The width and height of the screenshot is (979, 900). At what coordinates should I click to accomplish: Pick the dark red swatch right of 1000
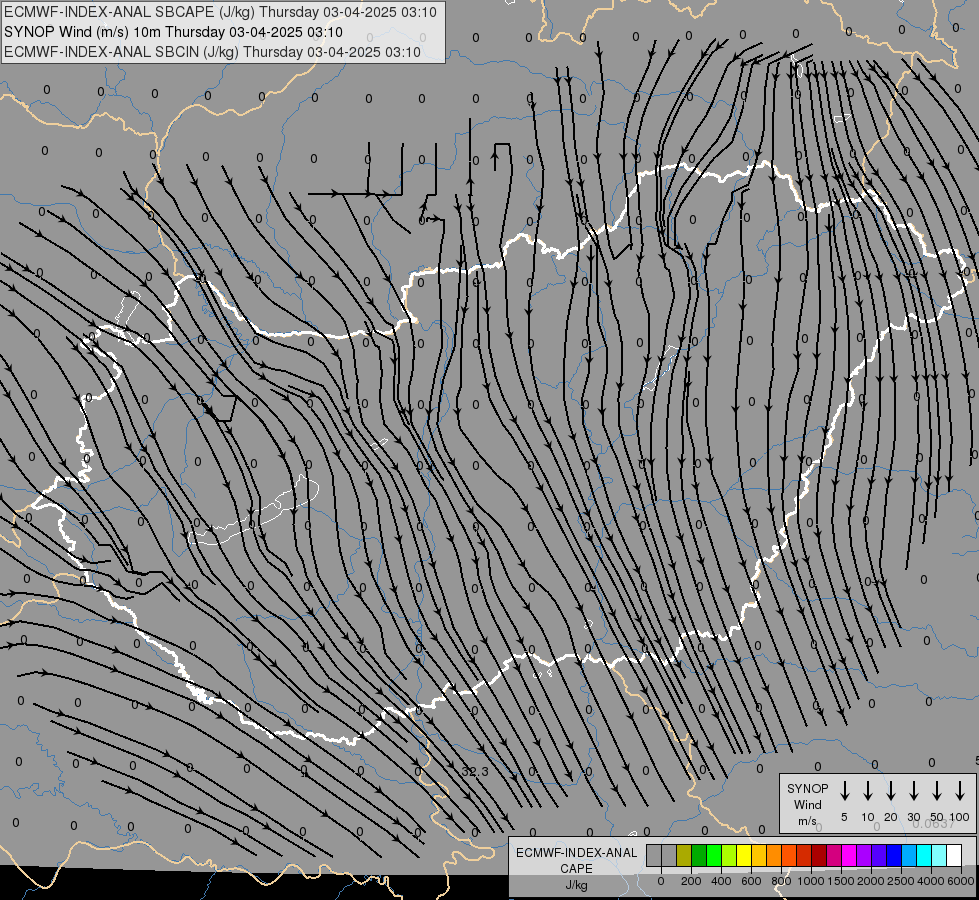click(819, 855)
